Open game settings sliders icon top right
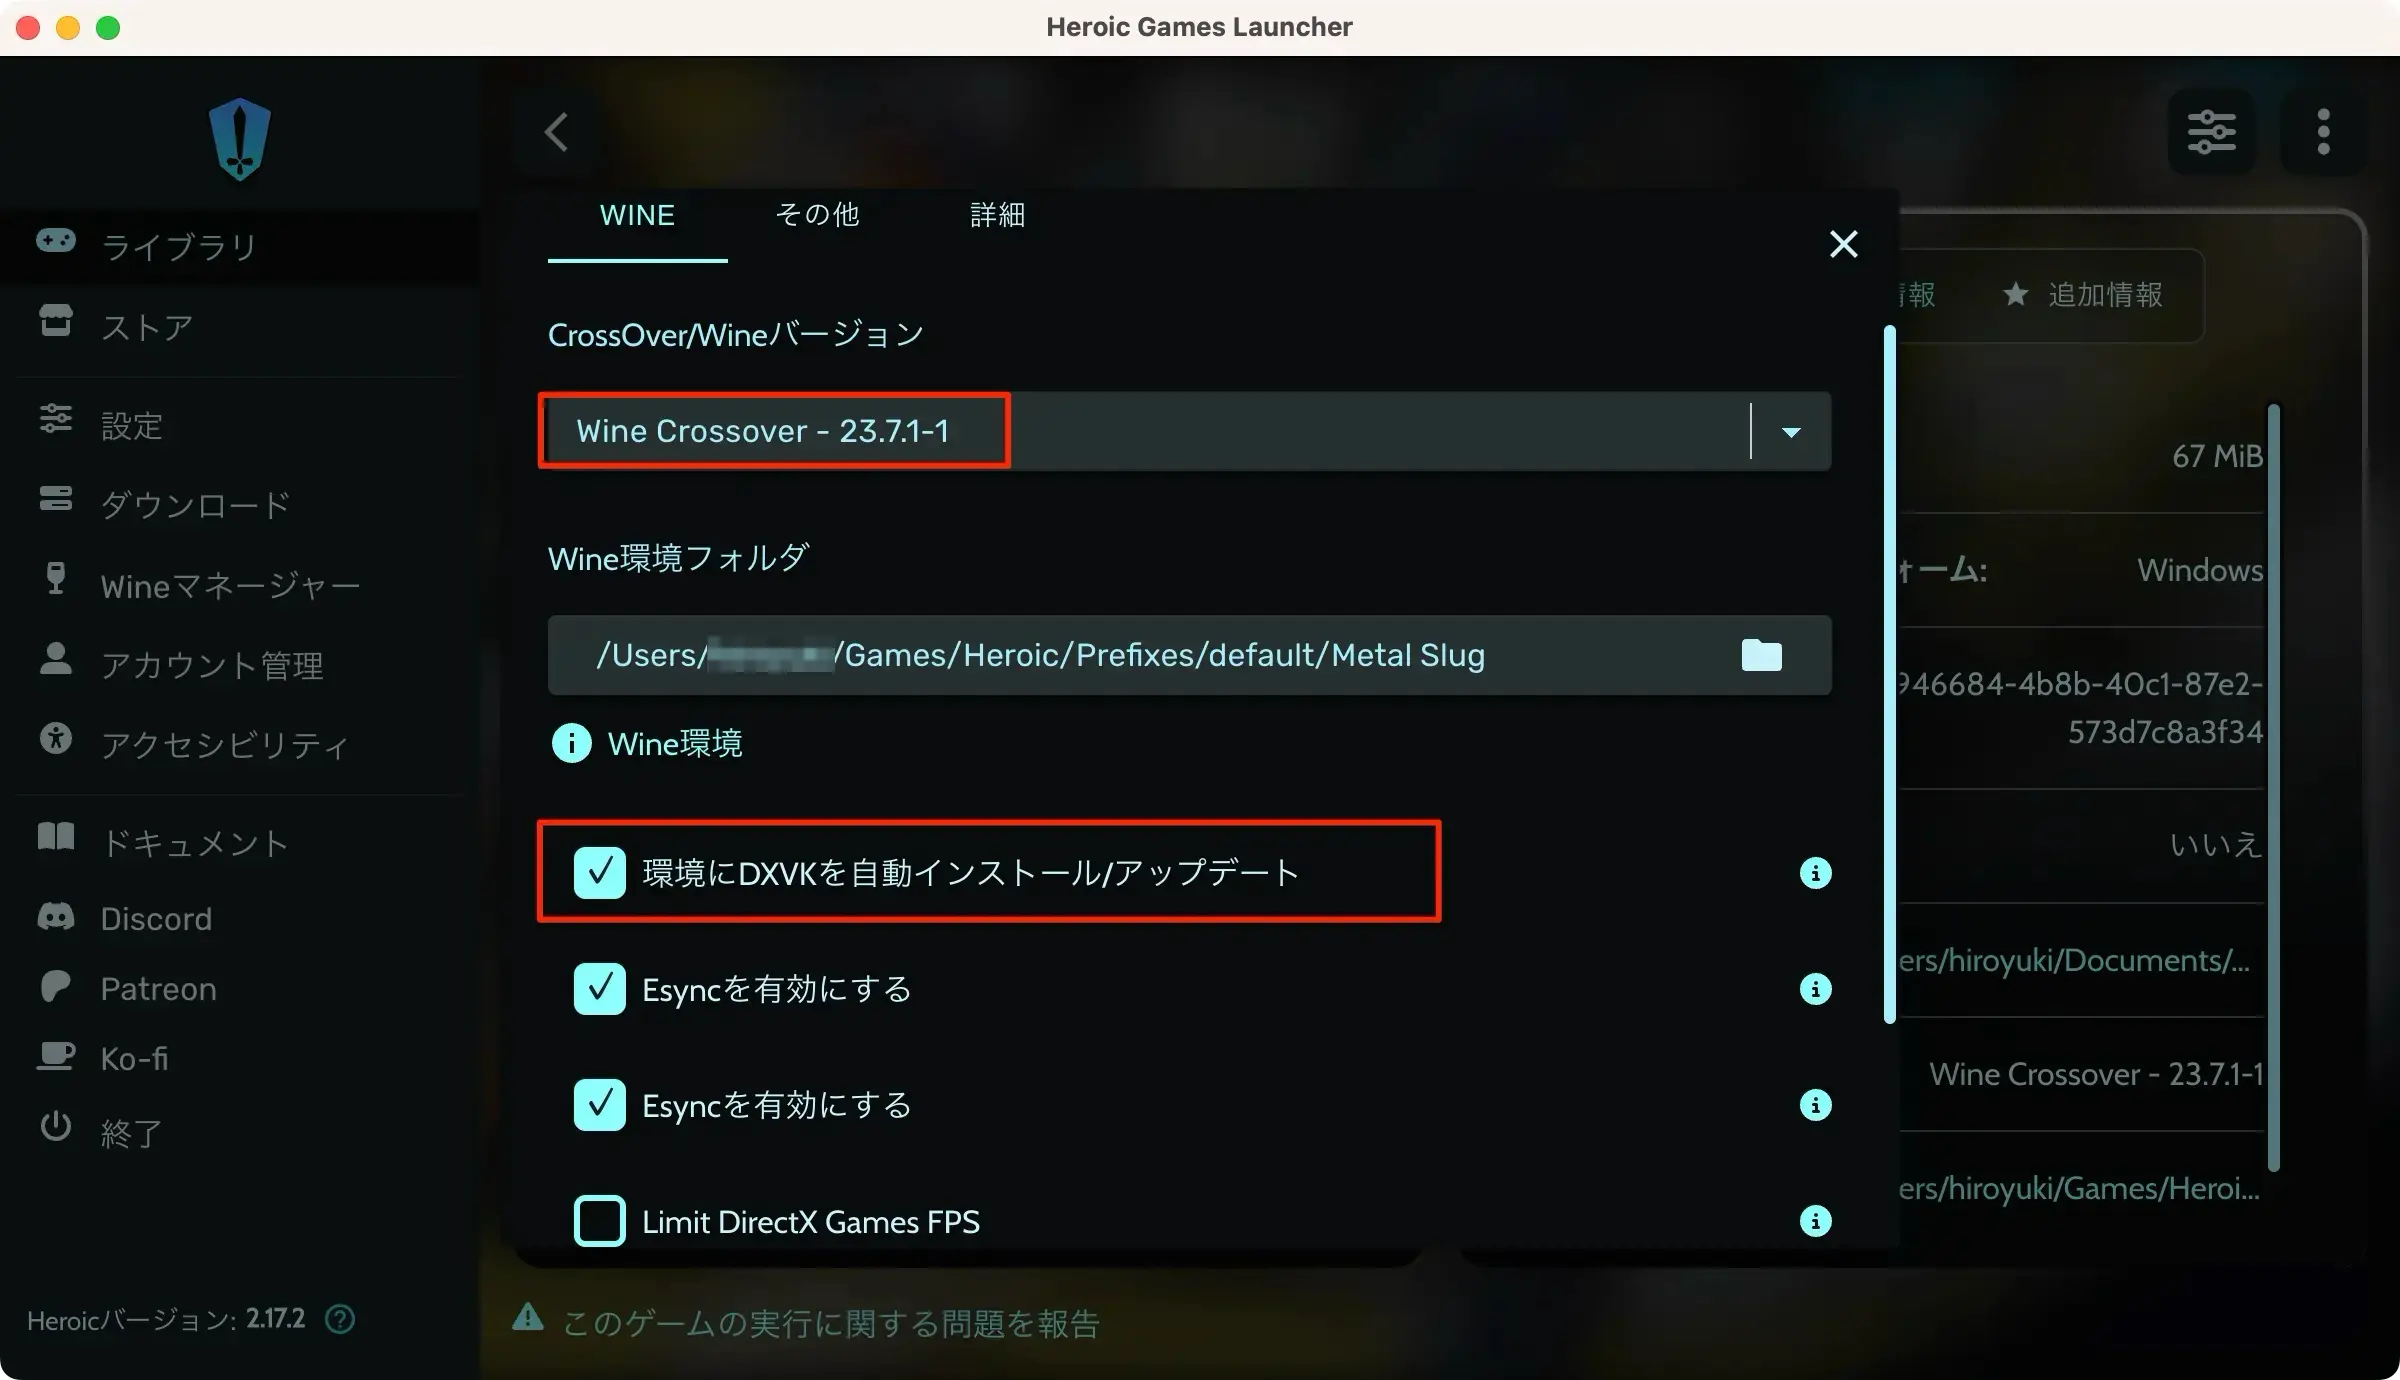Viewport: 2400px width, 1380px height. (2211, 132)
